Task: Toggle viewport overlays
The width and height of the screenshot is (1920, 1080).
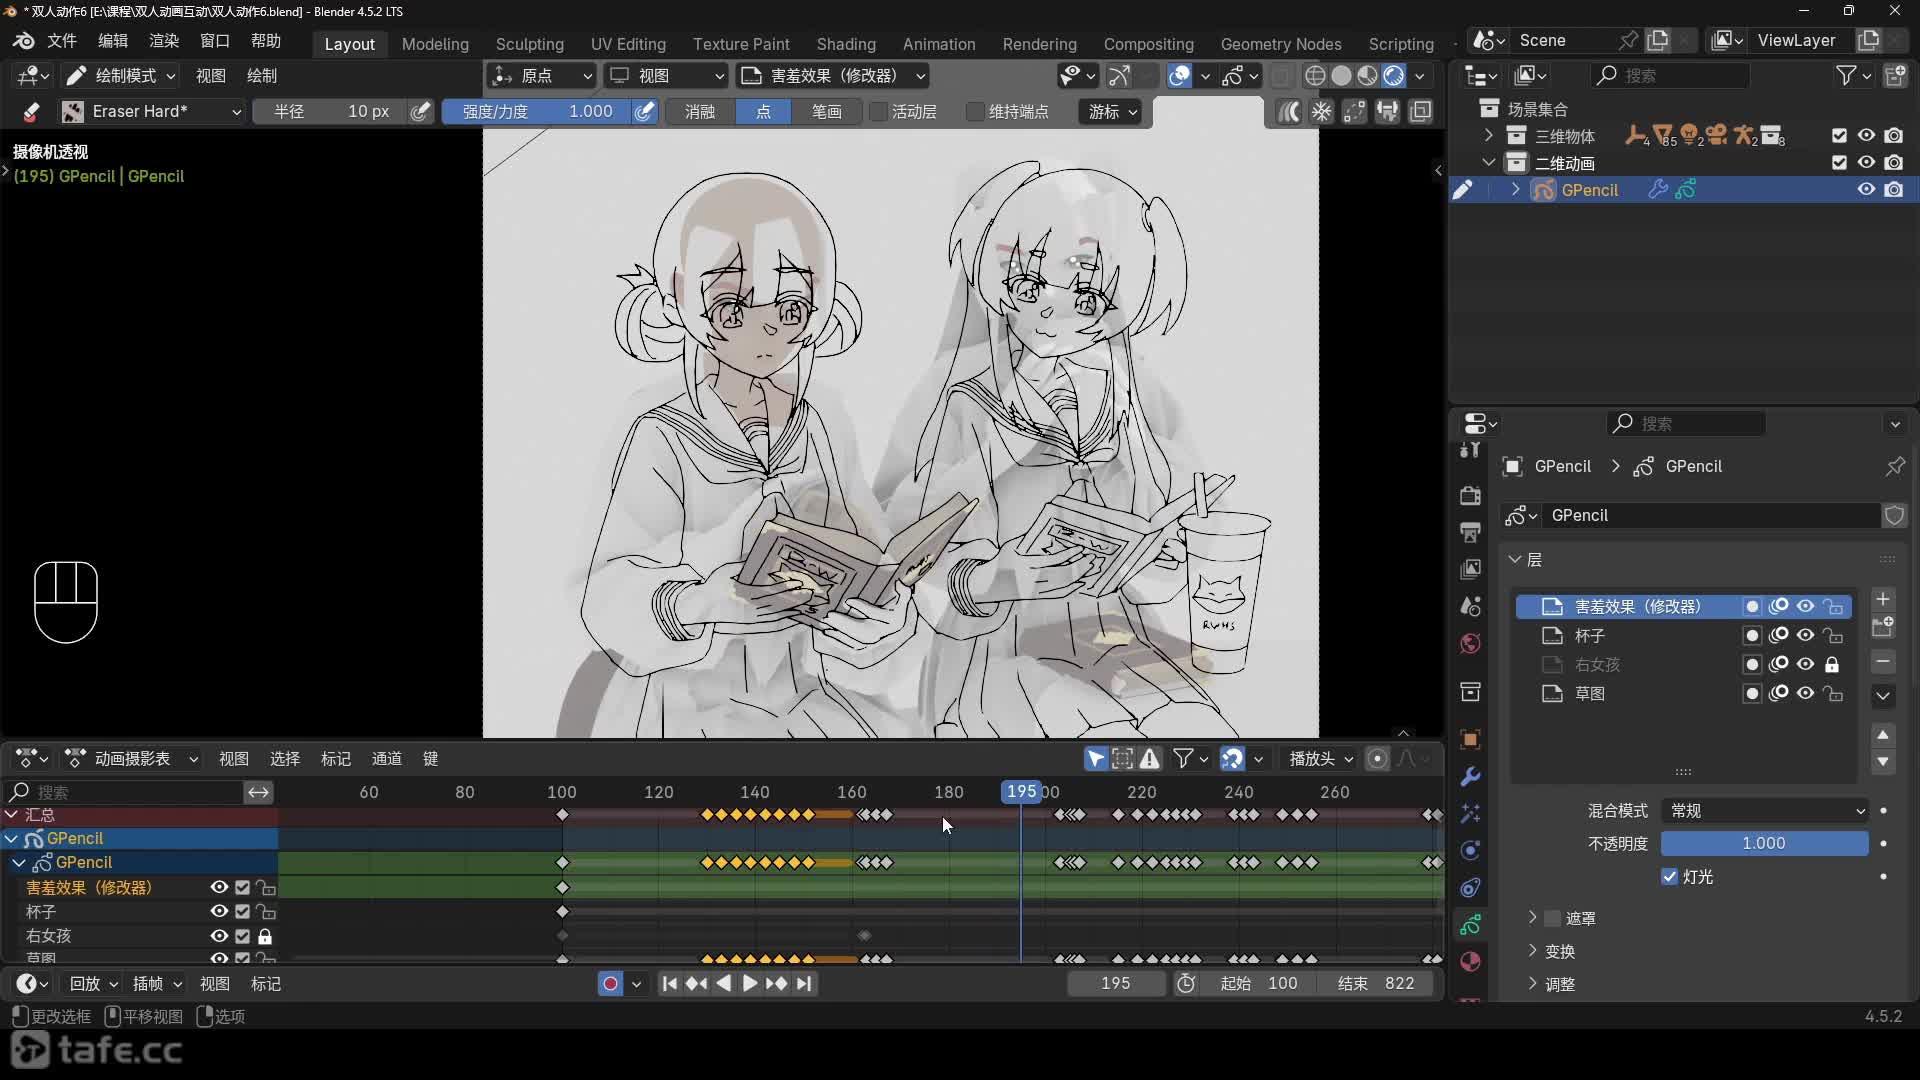Action: pyautogui.click(x=1180, y=76)
